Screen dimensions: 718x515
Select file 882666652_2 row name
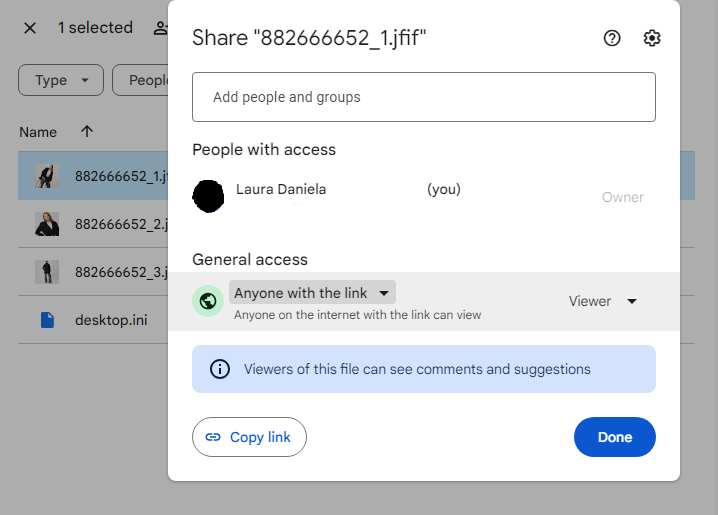click(x=121, y=224)
